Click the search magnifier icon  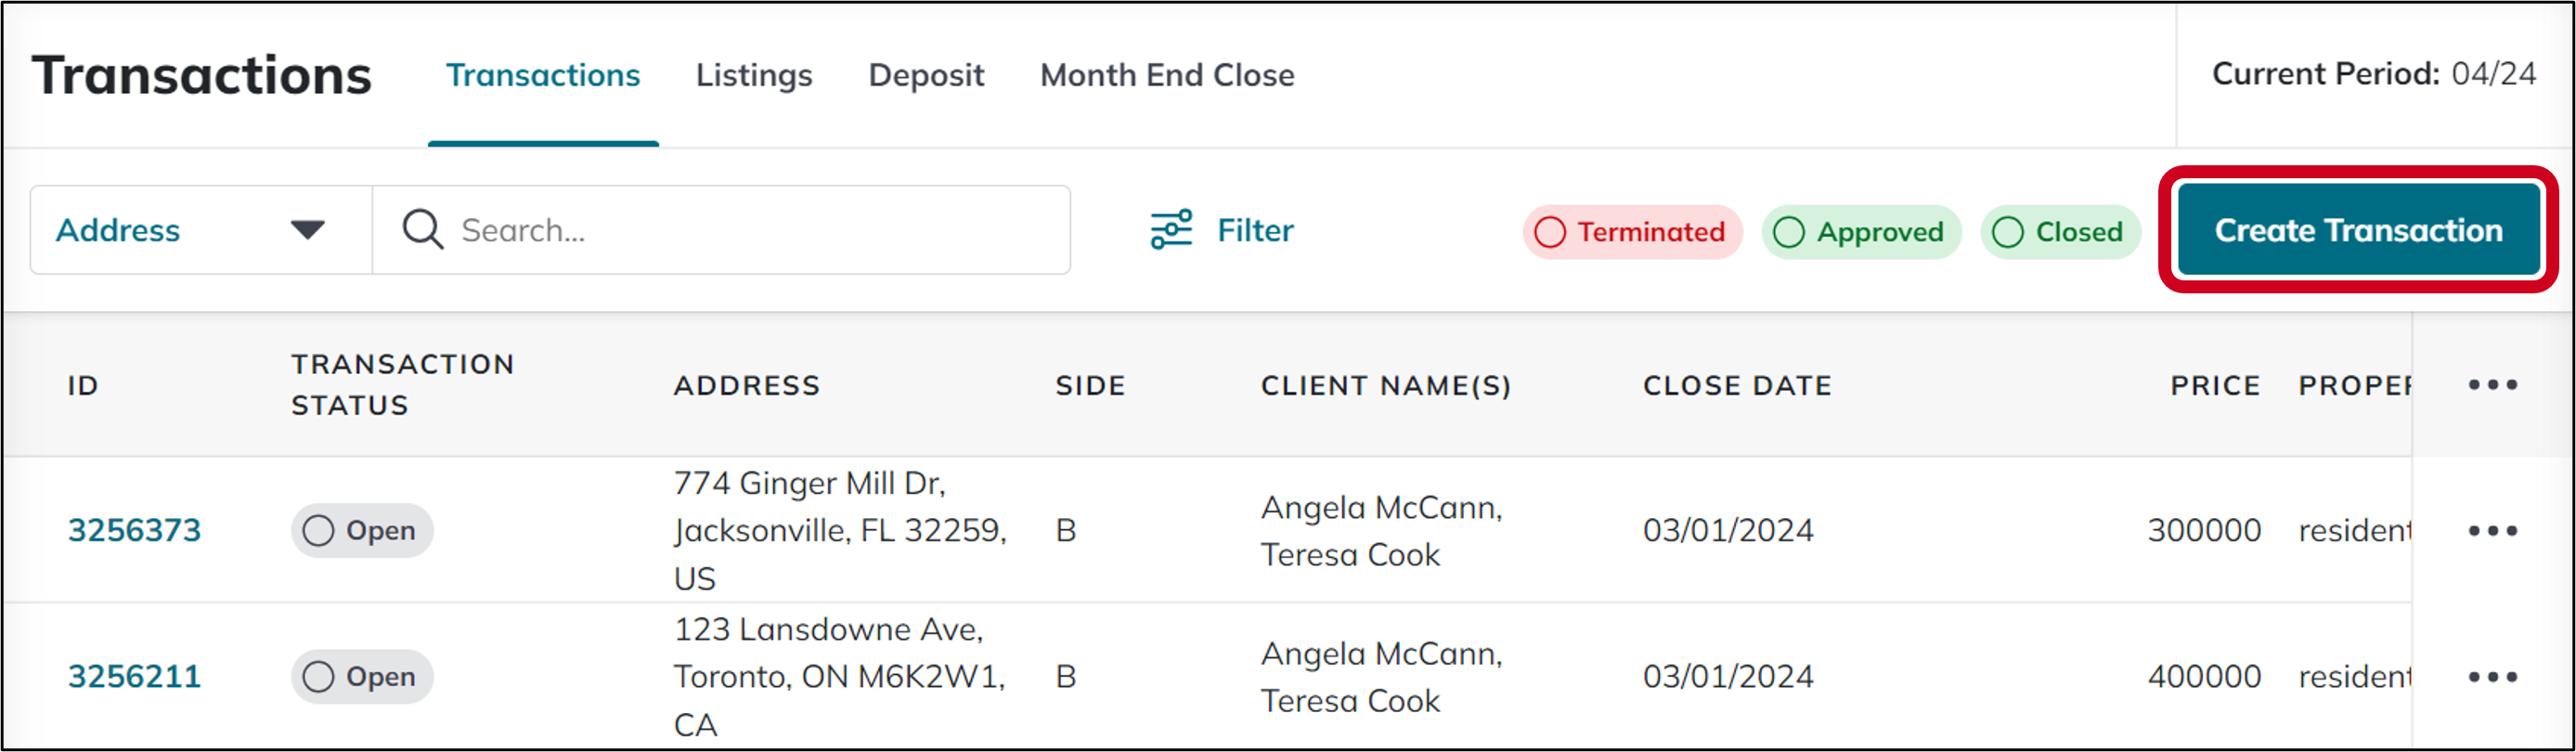tap(422, 230)
